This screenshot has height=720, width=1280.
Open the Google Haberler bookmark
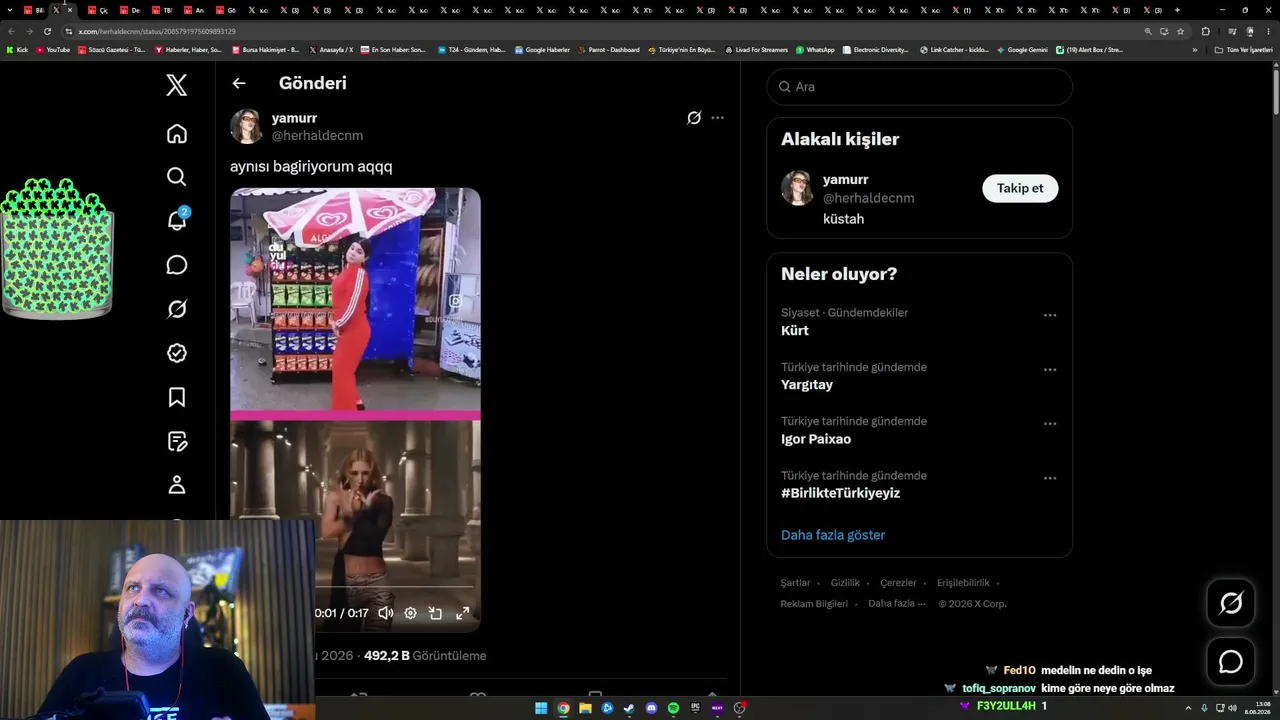[x=542, y=50]
